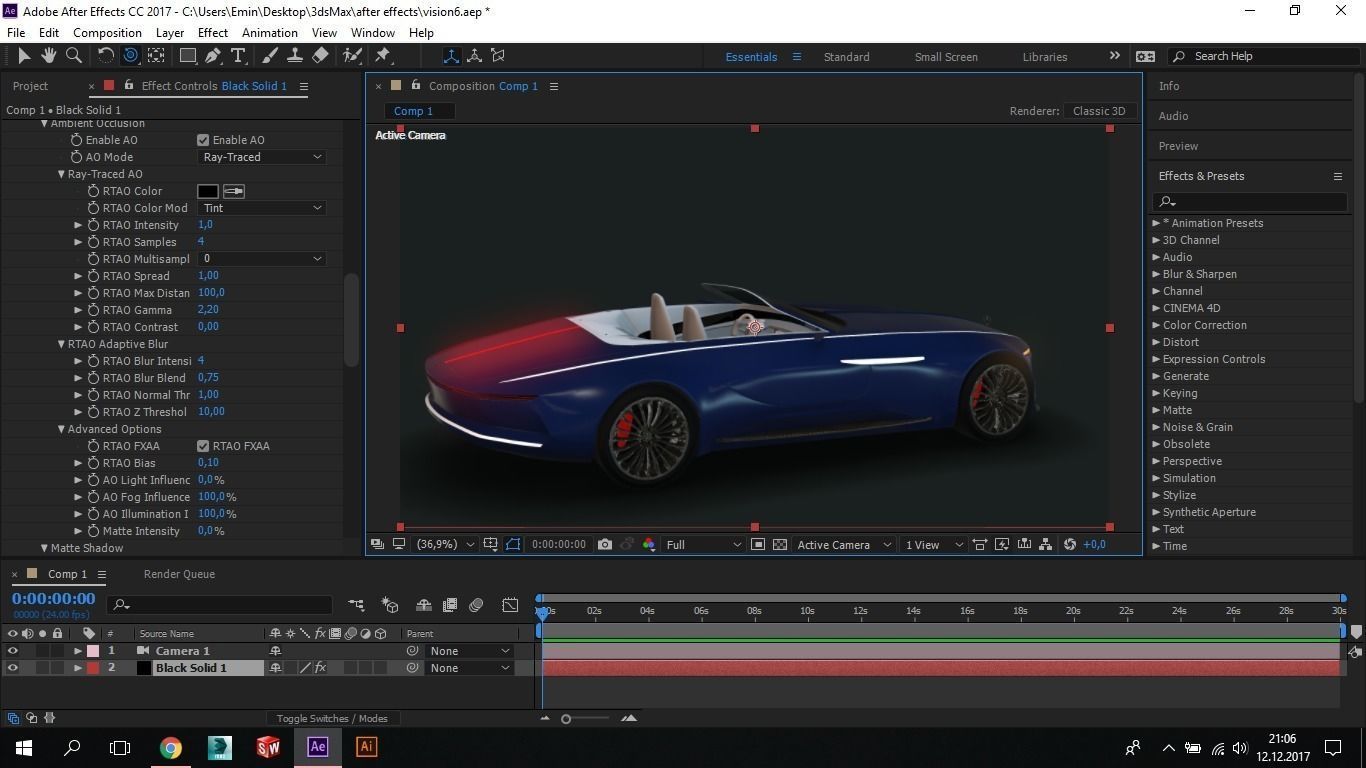Click the timeline zoom slider handle
Screen dimensions: 1366x768
pyautogui.click(x=566, y=718)
